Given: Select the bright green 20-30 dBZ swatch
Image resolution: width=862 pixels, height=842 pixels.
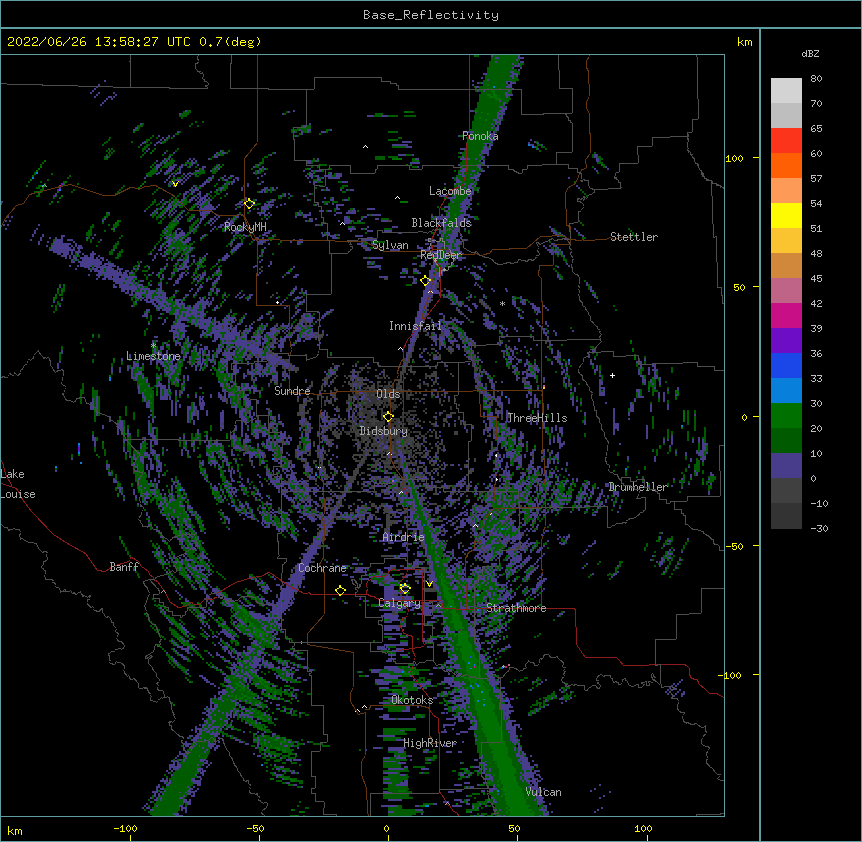Looking at the screenshot, I should [x=786, y=416].
